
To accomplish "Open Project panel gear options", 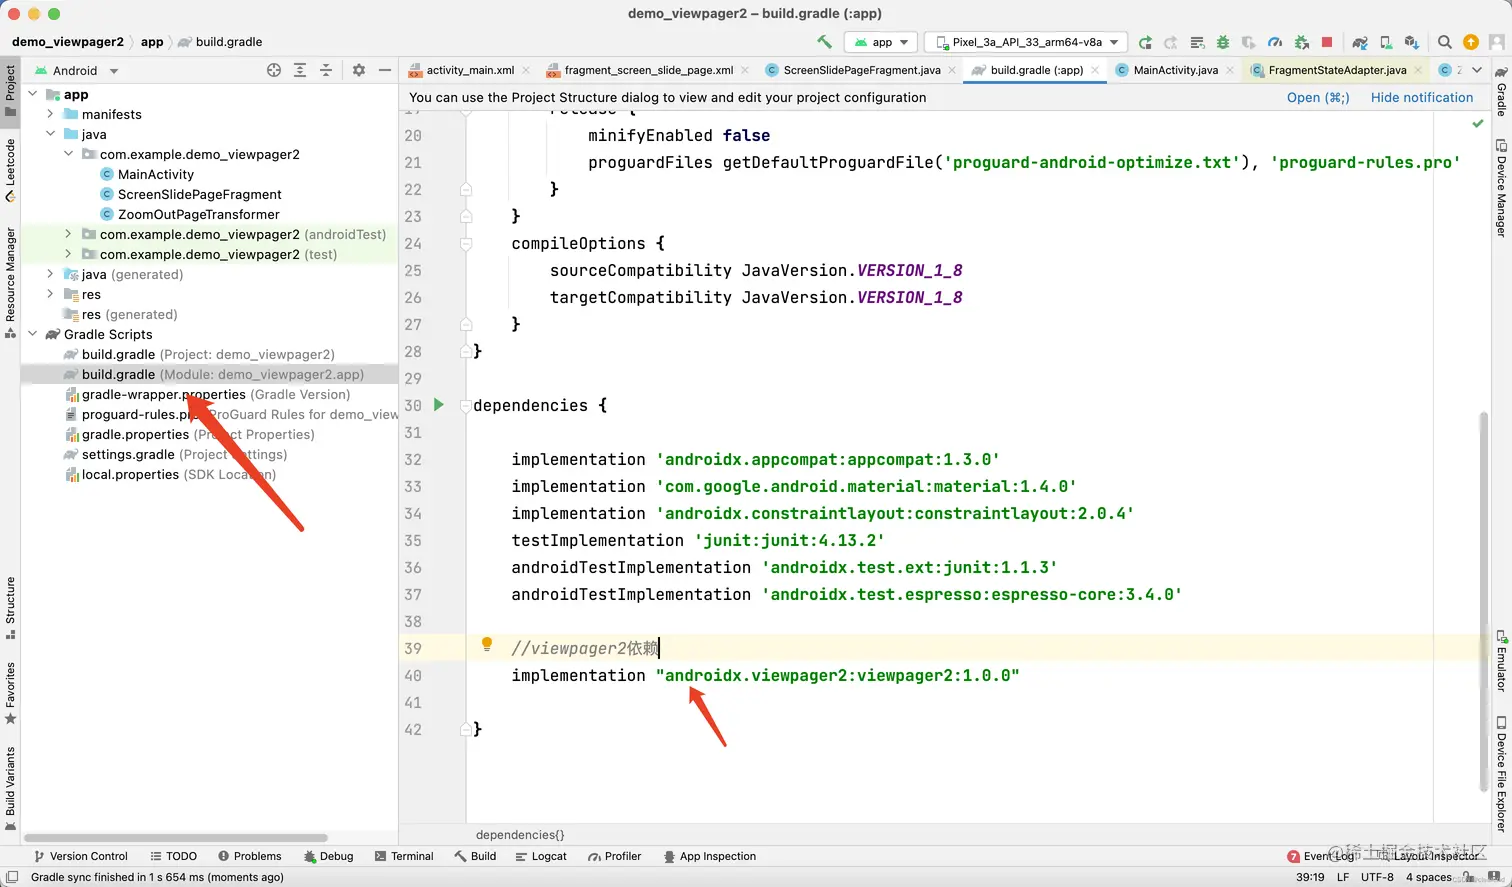I will pos(359,70).
